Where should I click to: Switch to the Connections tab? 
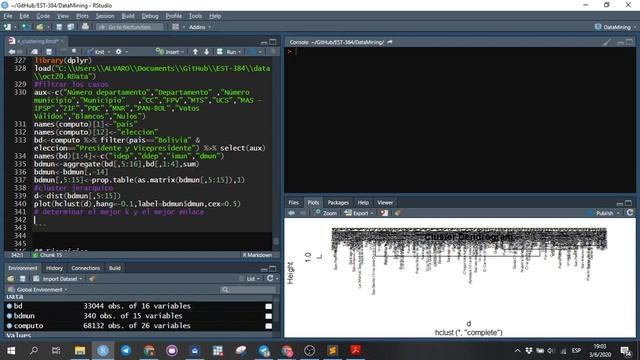point(85,268)
